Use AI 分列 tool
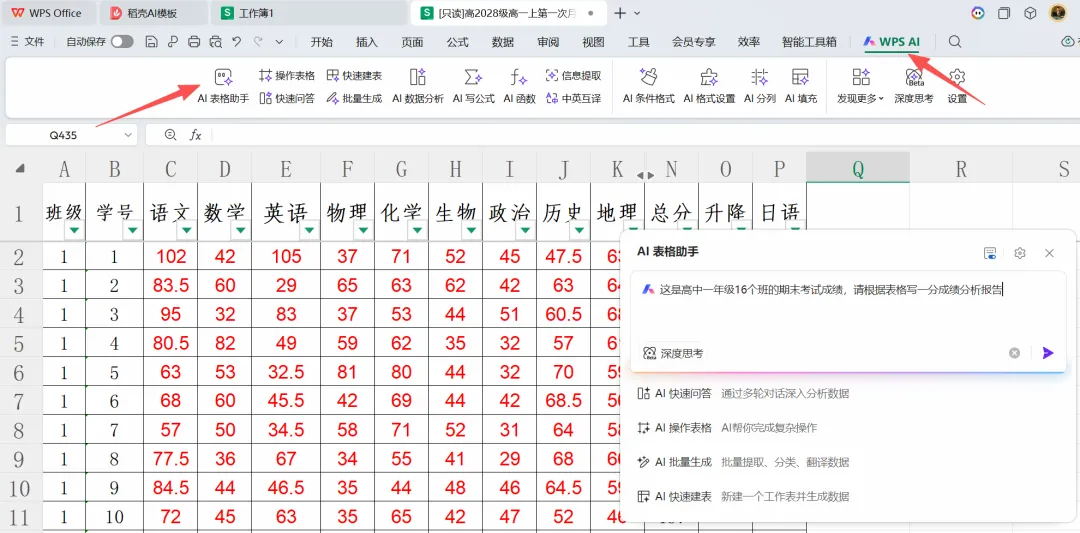 (760, 87)
